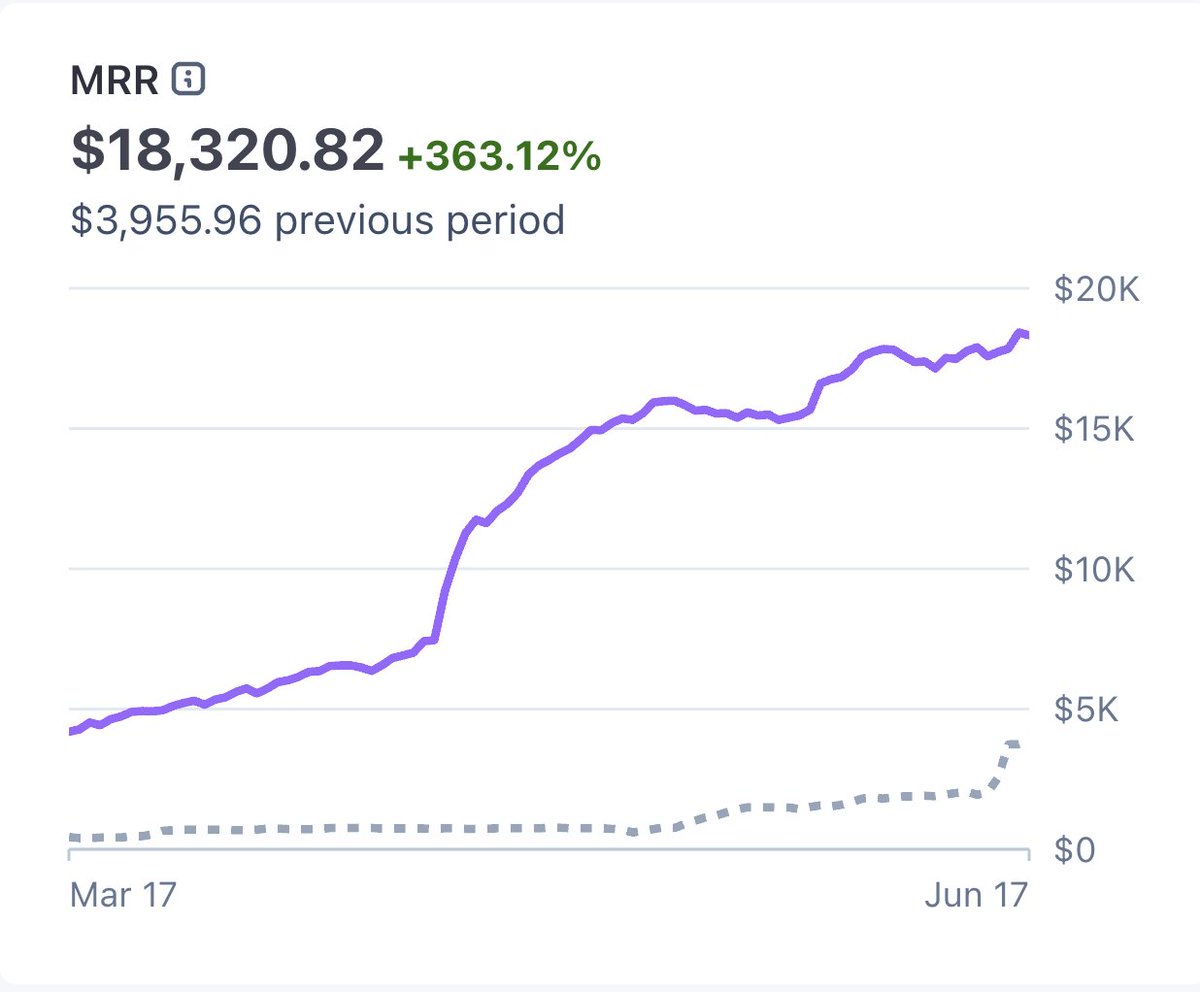Select the $15K axis label
The height and width of the screenshot is (992, 1200).
coord(1097,430)
